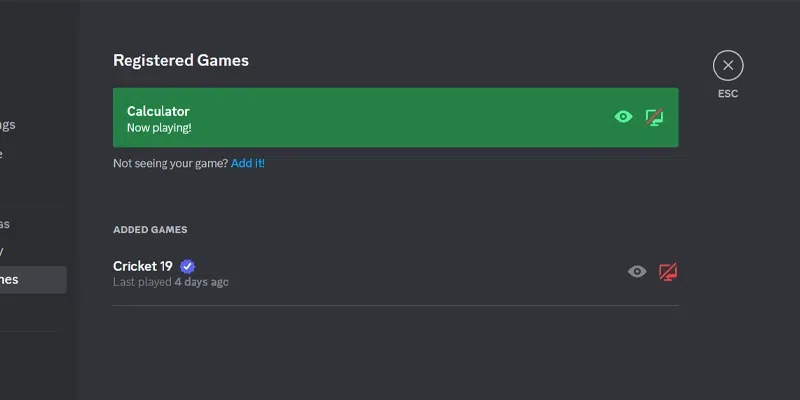Screen dimensions: 800x400
Task: Select the highlighted sidebar tab ending in 'mes'
Action: pos(30,280)
